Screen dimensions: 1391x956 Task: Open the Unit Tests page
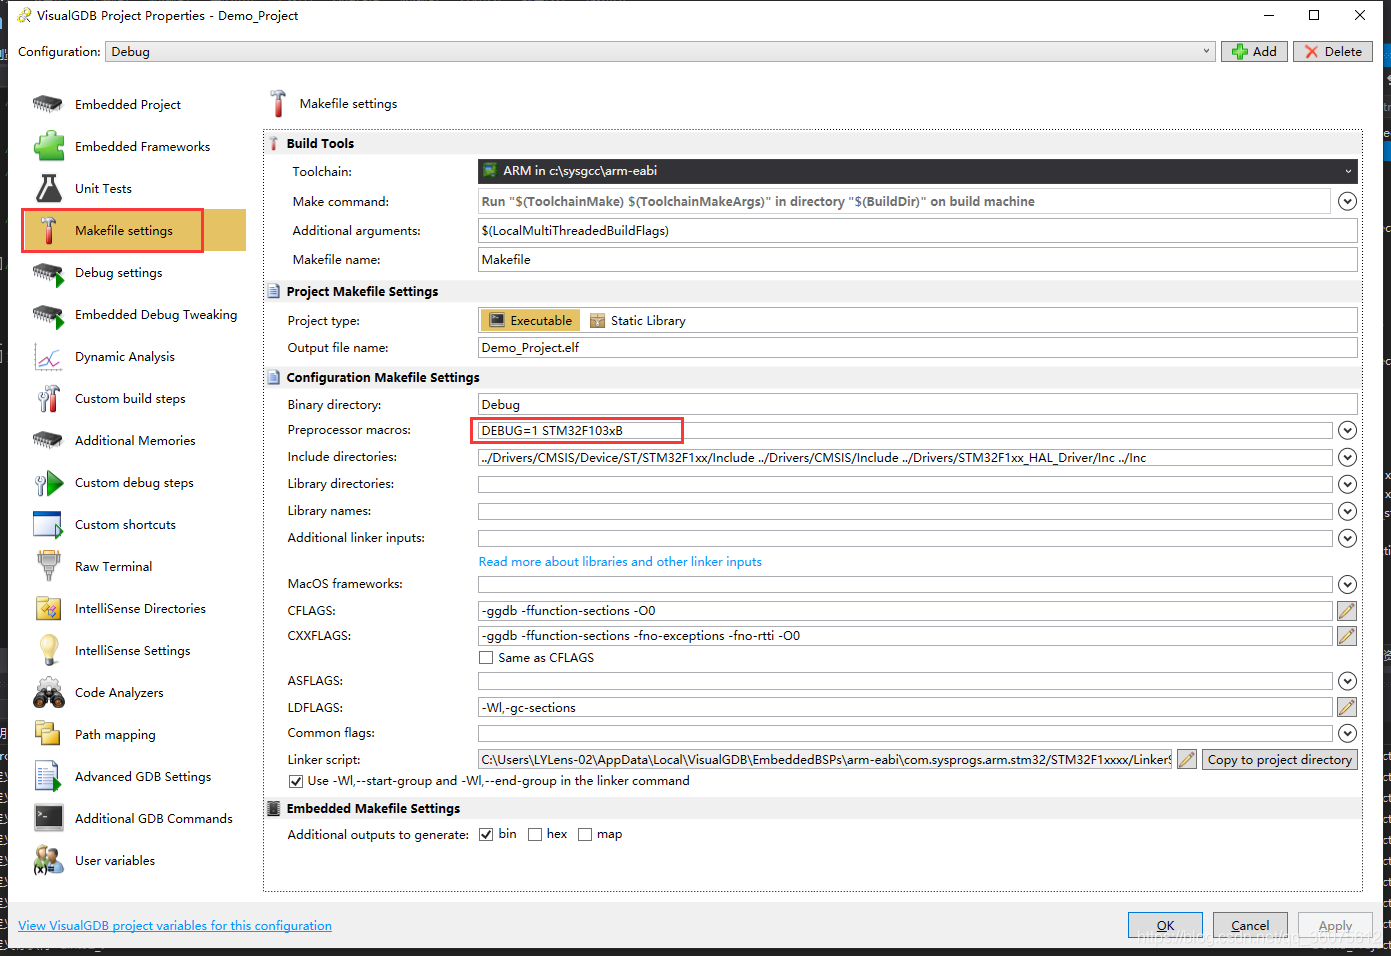(x=133, y=188)
